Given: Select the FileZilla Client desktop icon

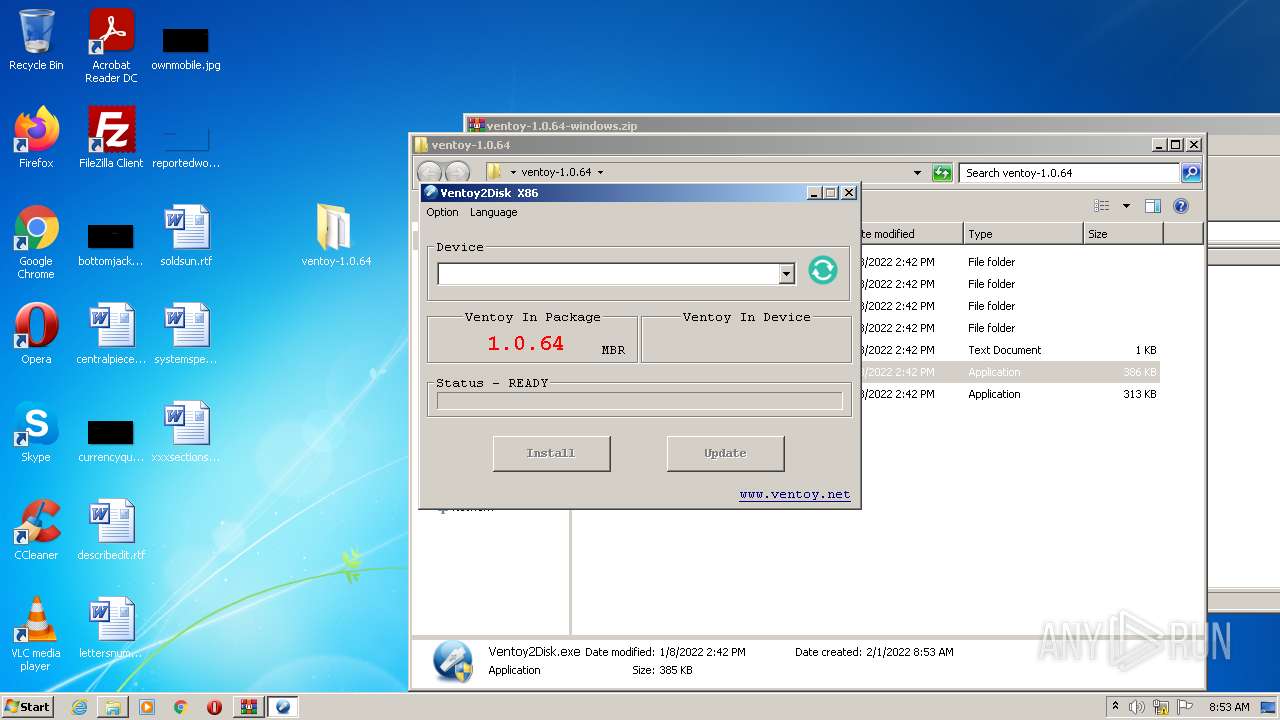Looking at the screenshot, I should tap(111, 138).
